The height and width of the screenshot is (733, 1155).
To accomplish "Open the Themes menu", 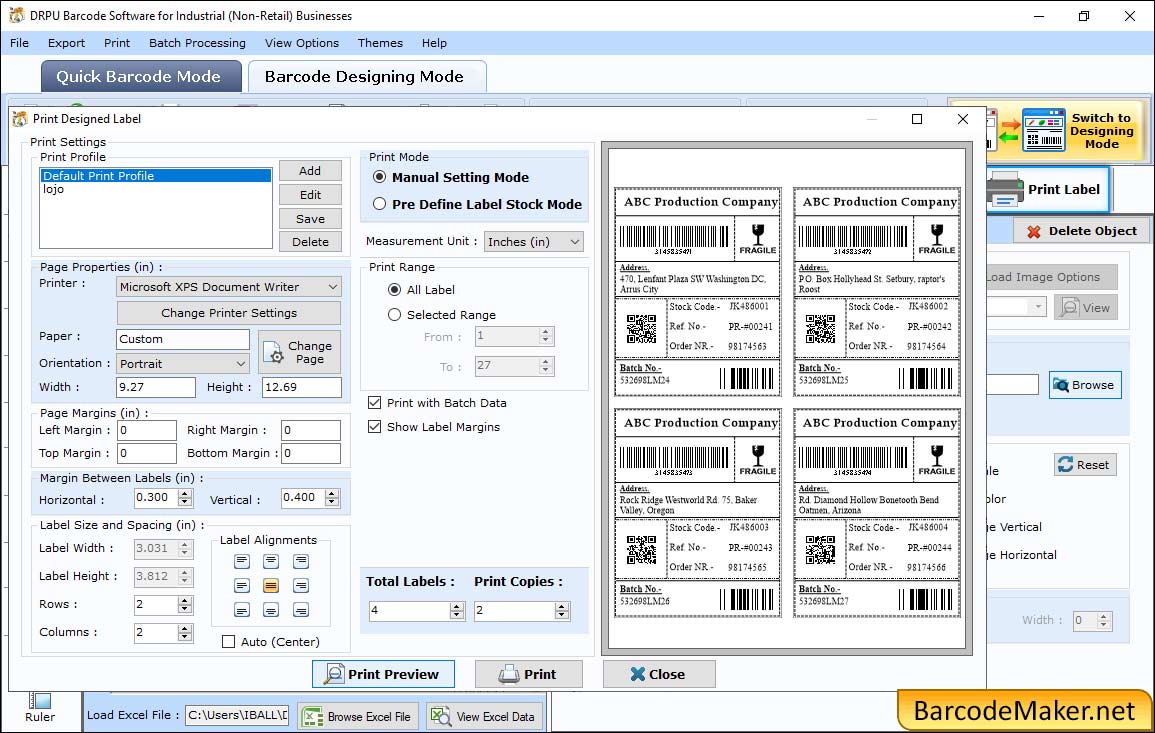I will point(380,43).
